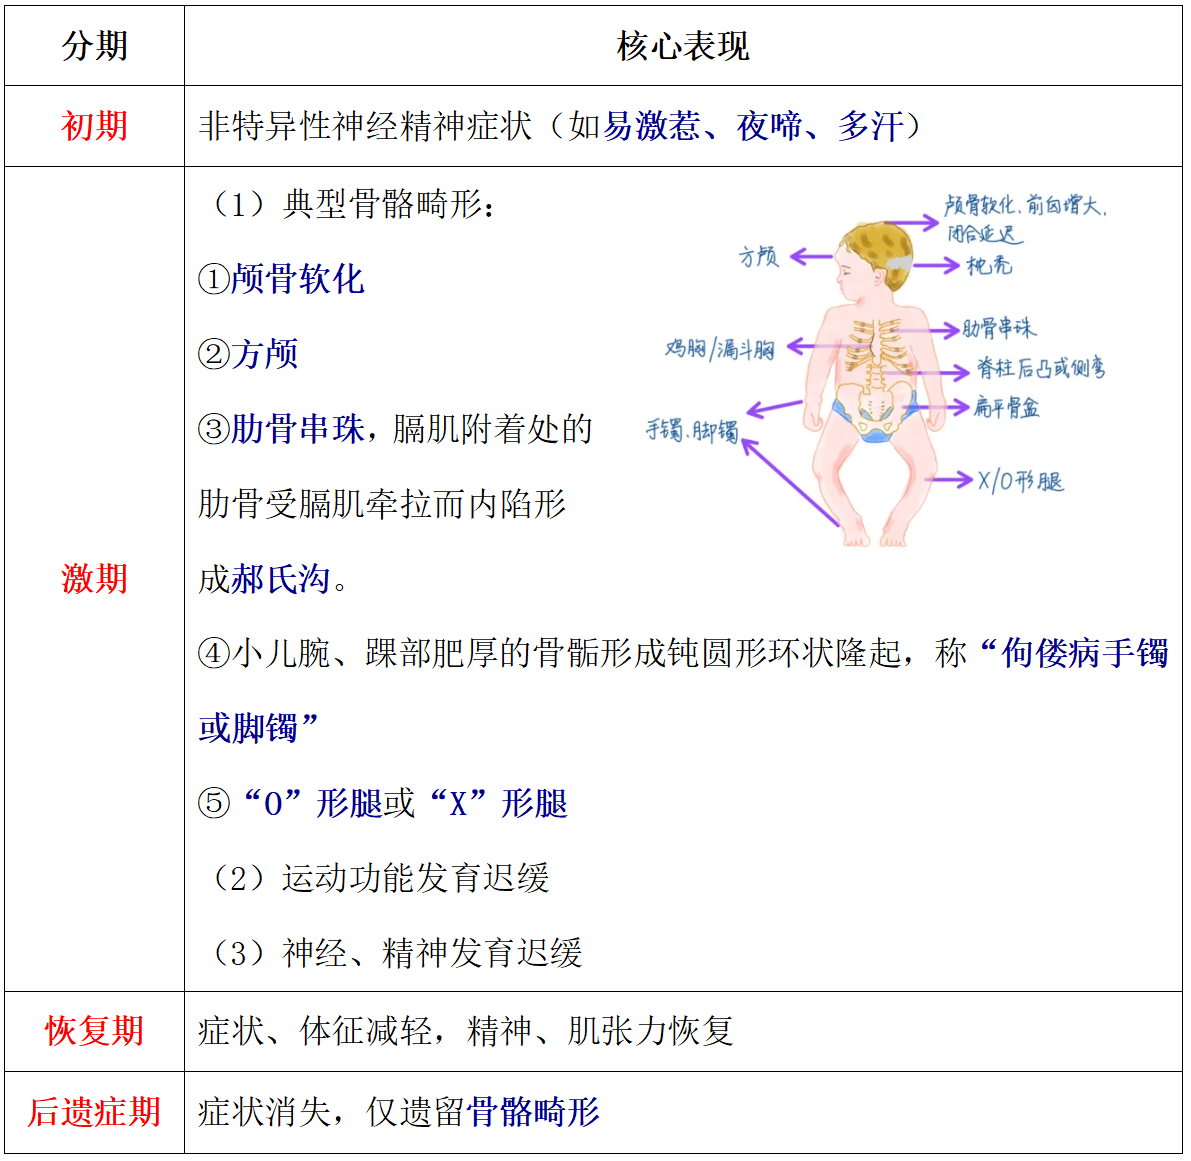
Task: Select the red 初期 row label
Action: [x=95, y=126]
